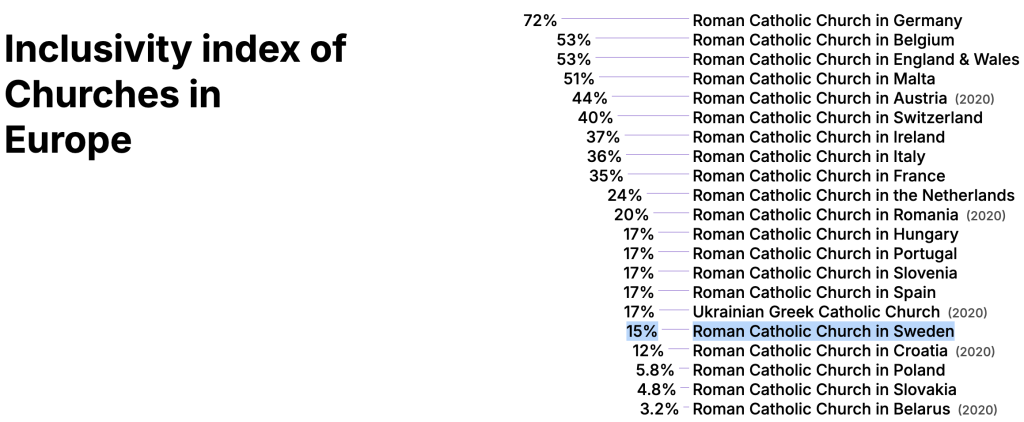Select Roman Catholic Church in Italy
The image size is (1024, 422).
pos(808,157)
